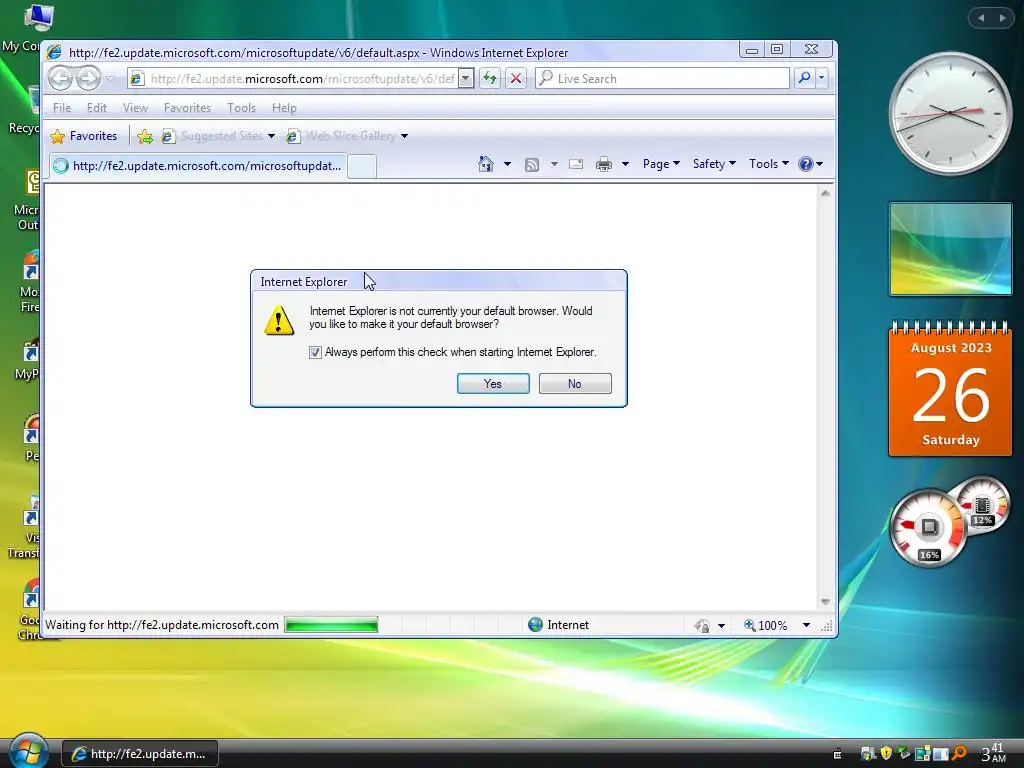Click the zoom magnifier in status bar
Viewport: 1024px width, 768px height.
point(750,625)
